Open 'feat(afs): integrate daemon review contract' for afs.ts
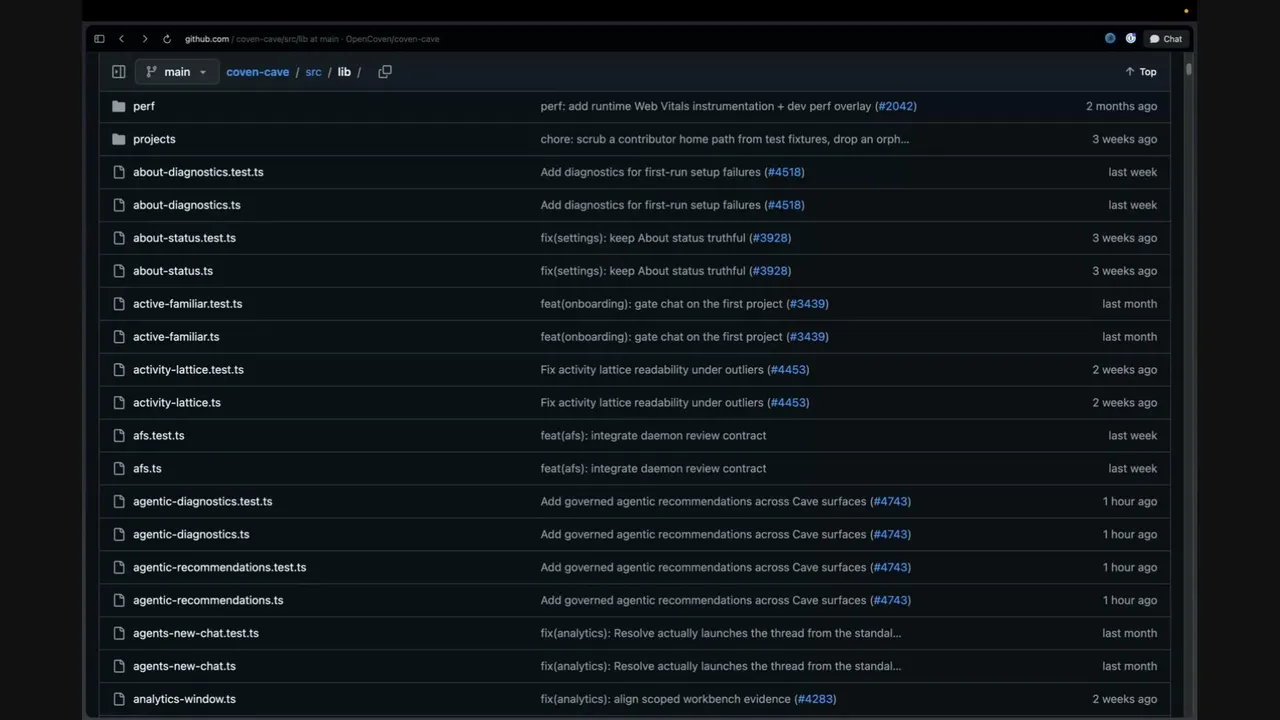Screen dimensions: 1280x720 pos(653,469)
